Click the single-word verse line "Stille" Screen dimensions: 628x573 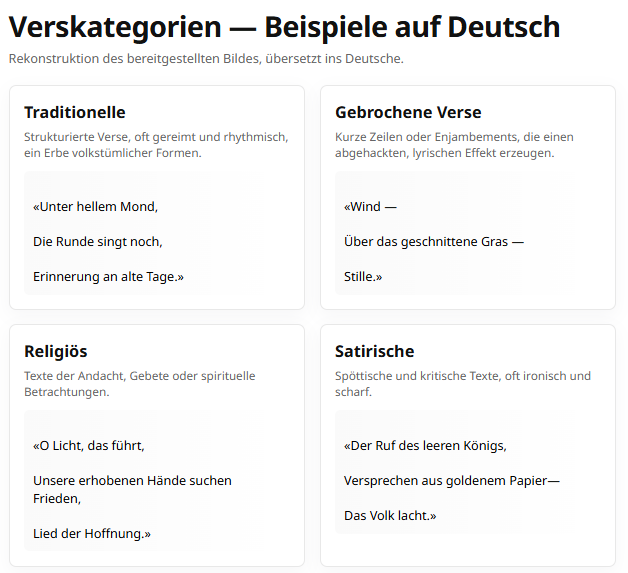point(363,276)
